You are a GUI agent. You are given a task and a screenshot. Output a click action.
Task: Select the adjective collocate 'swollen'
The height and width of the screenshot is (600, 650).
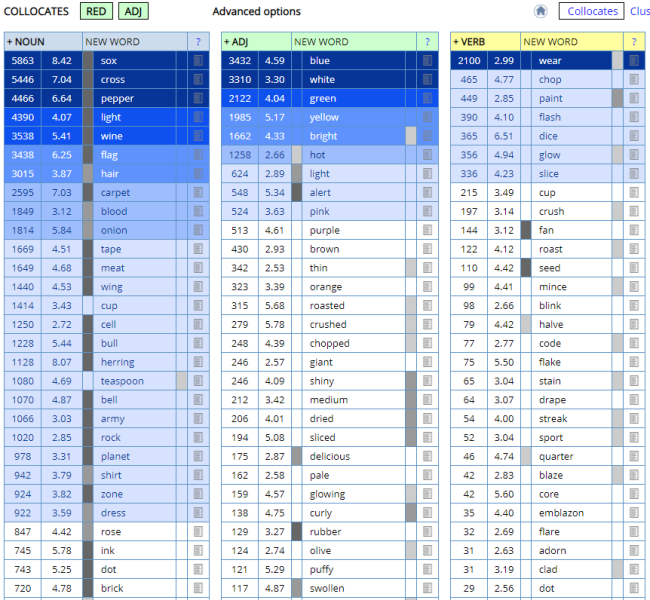coord(327,588)
